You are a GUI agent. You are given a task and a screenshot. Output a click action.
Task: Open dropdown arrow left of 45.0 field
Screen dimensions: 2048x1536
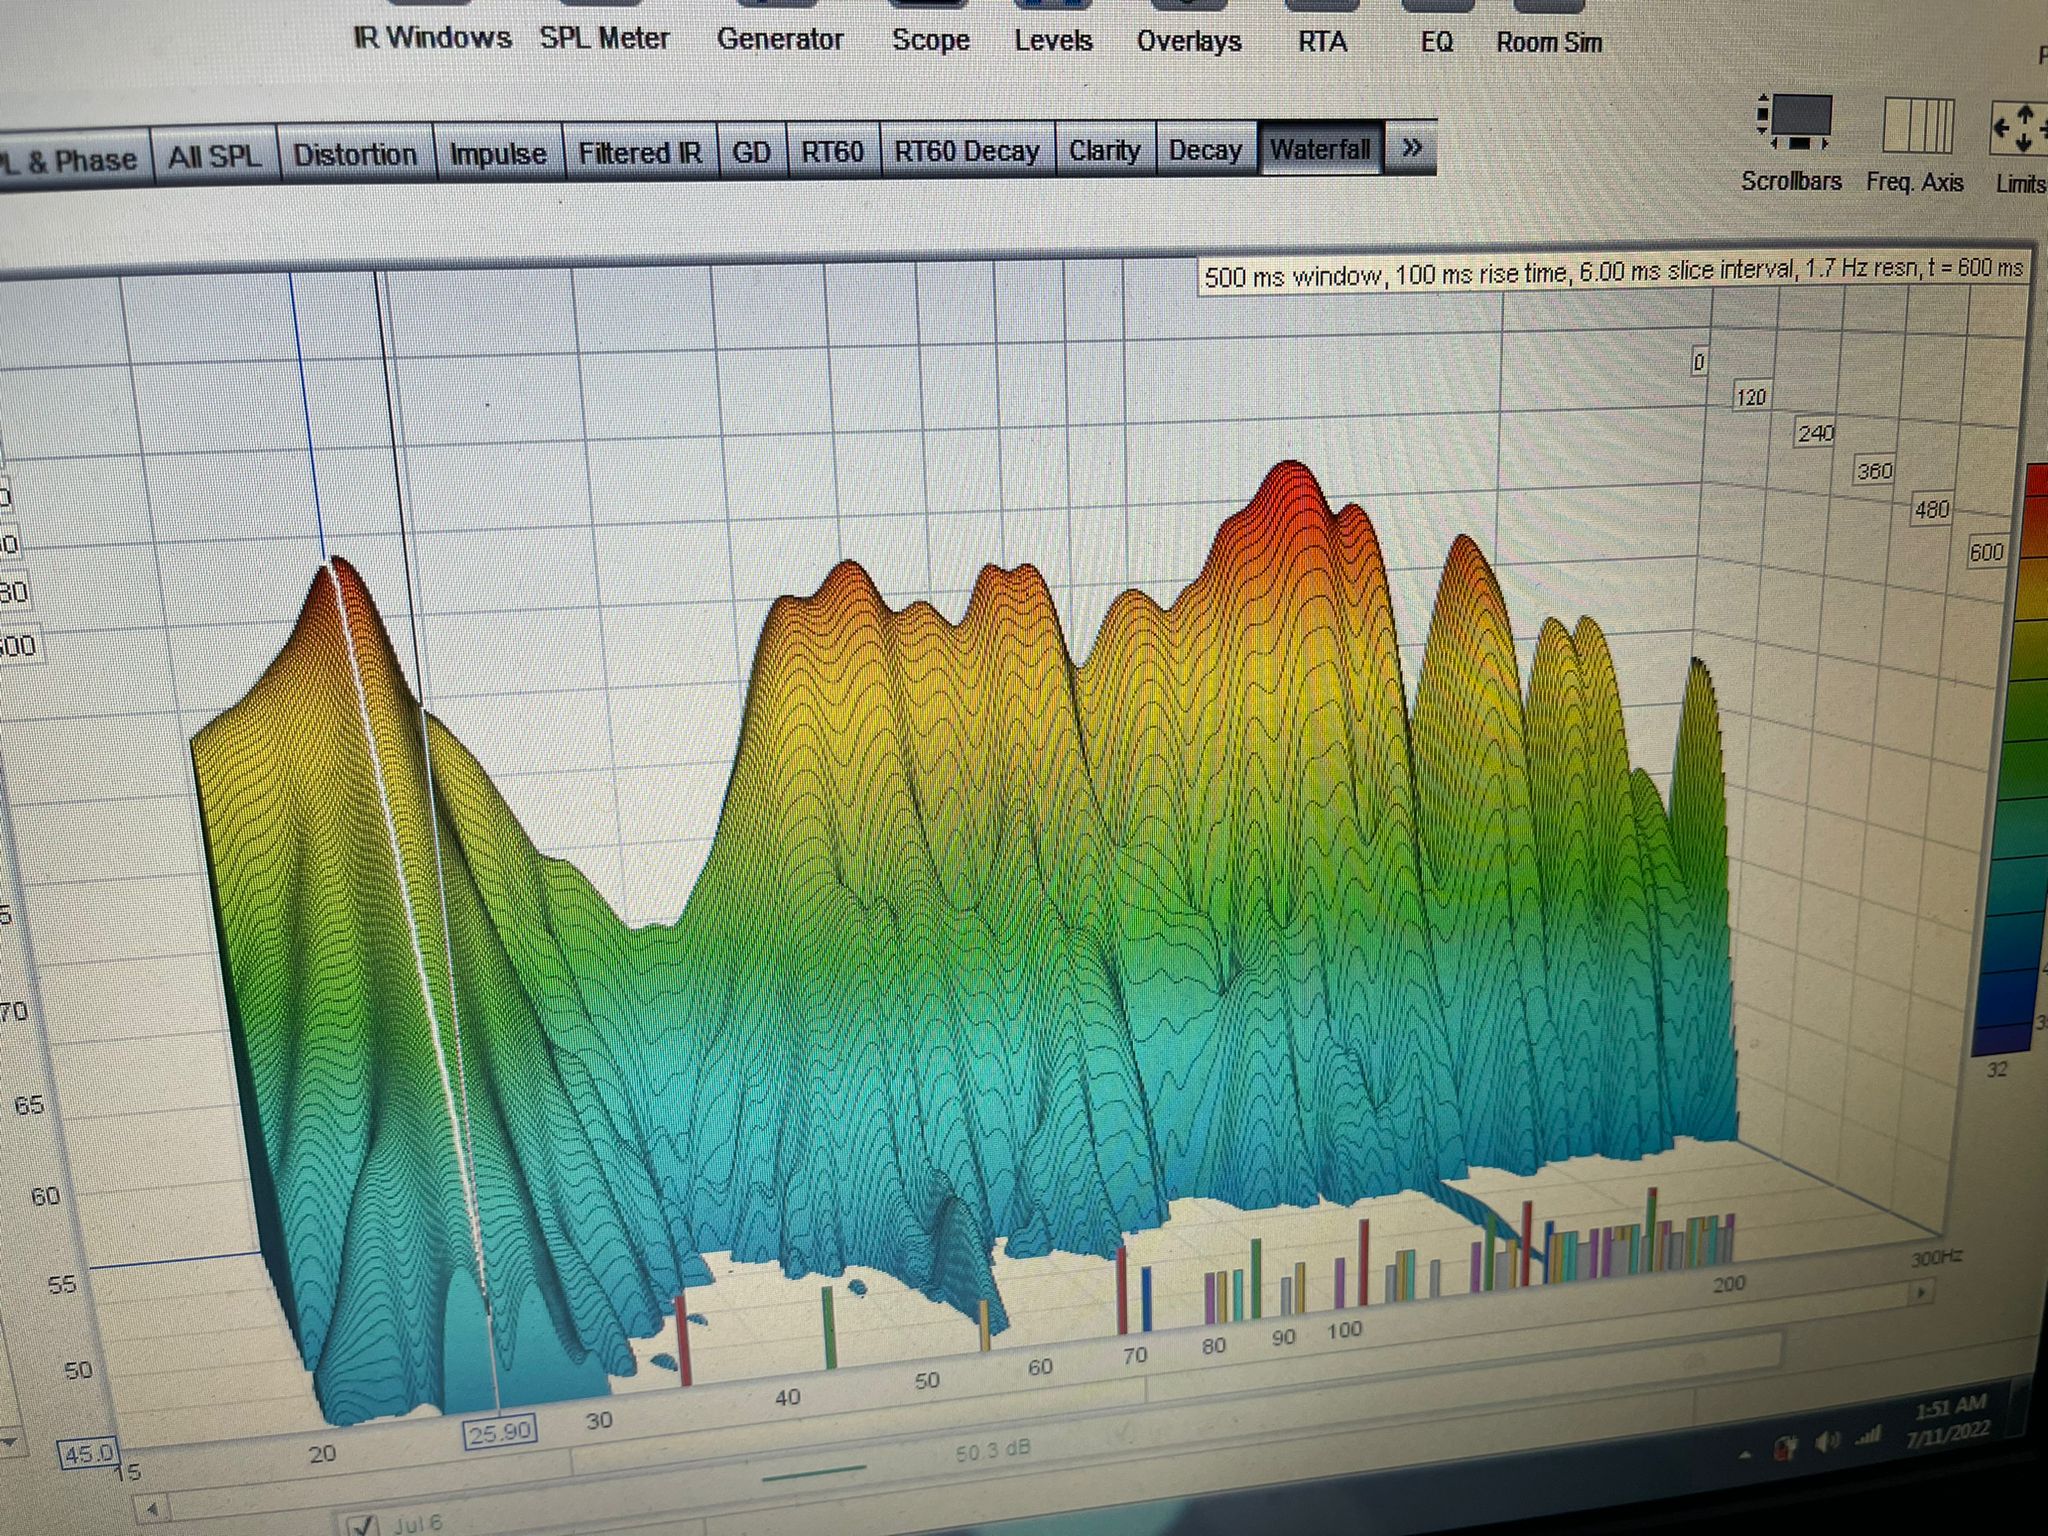tap(10, 1443)
